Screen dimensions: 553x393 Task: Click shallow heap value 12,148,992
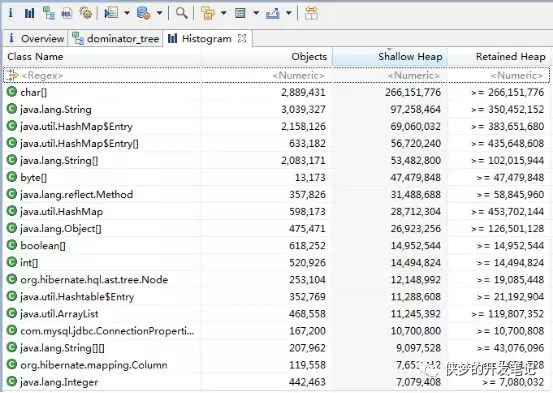coord(415,280)
